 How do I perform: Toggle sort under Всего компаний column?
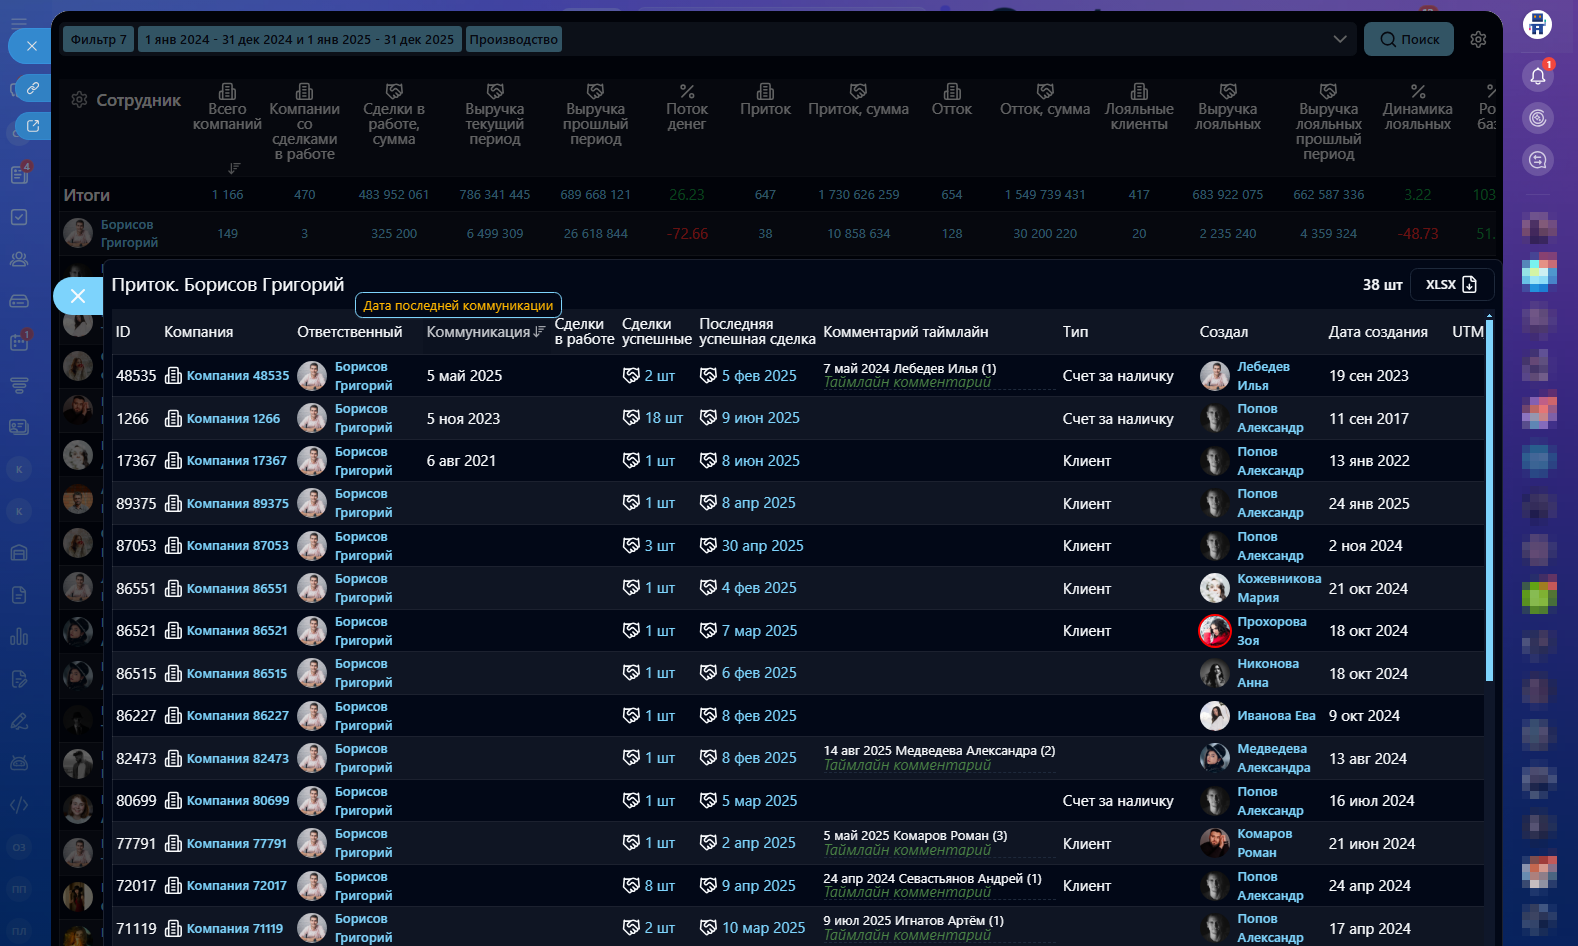pos(234,168)
